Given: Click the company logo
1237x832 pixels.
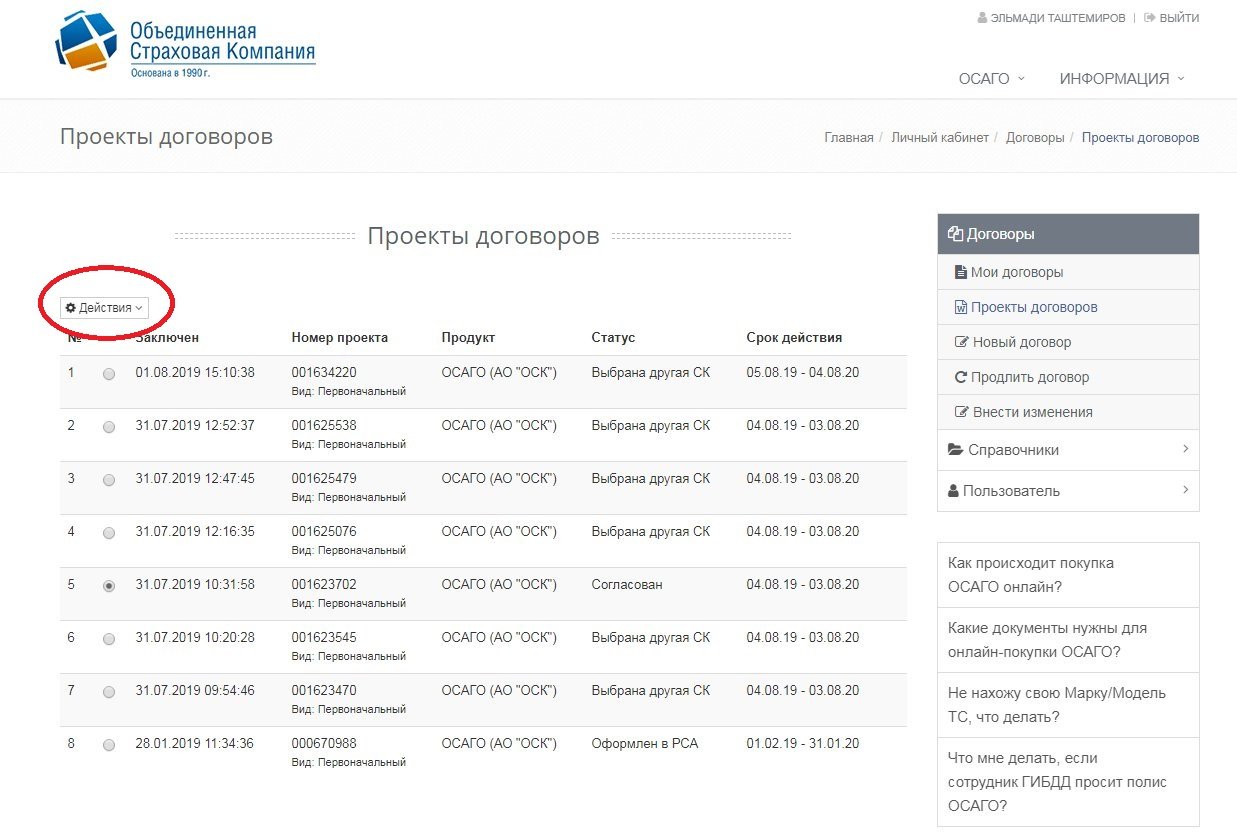Looking at the screenshot, I should point(186,45).
